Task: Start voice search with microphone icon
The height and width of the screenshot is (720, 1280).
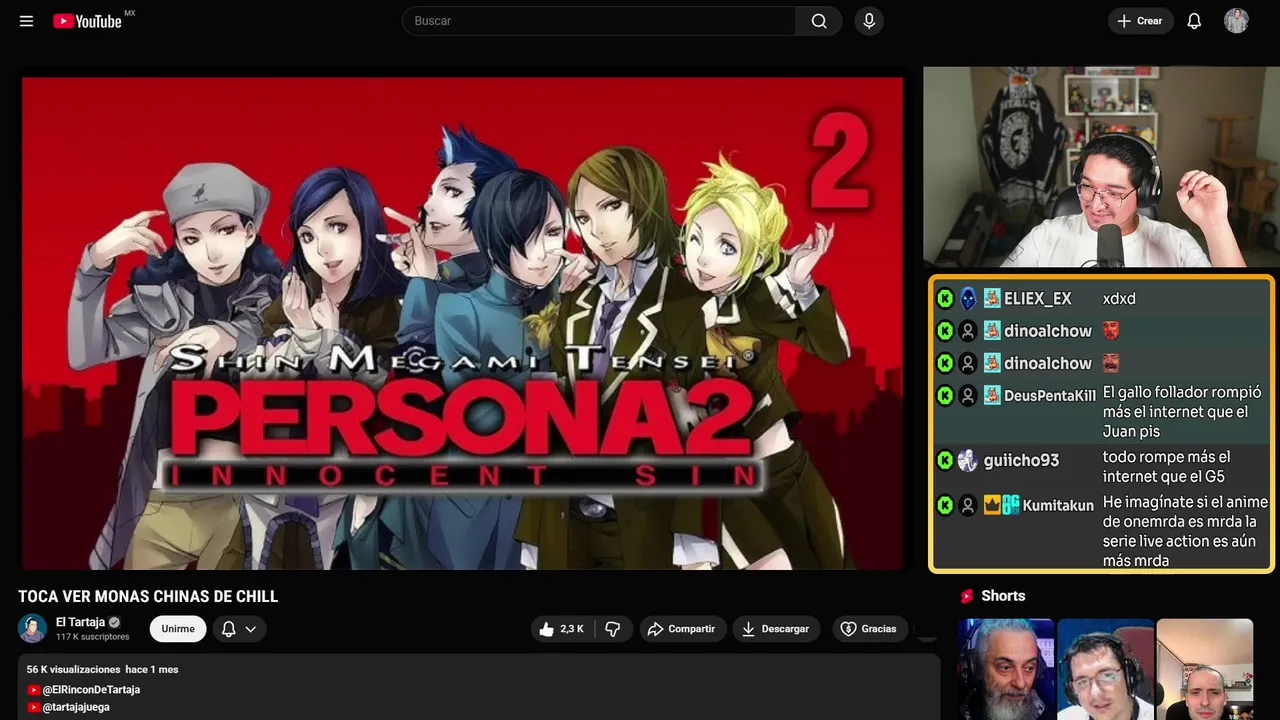Action: 869,21
